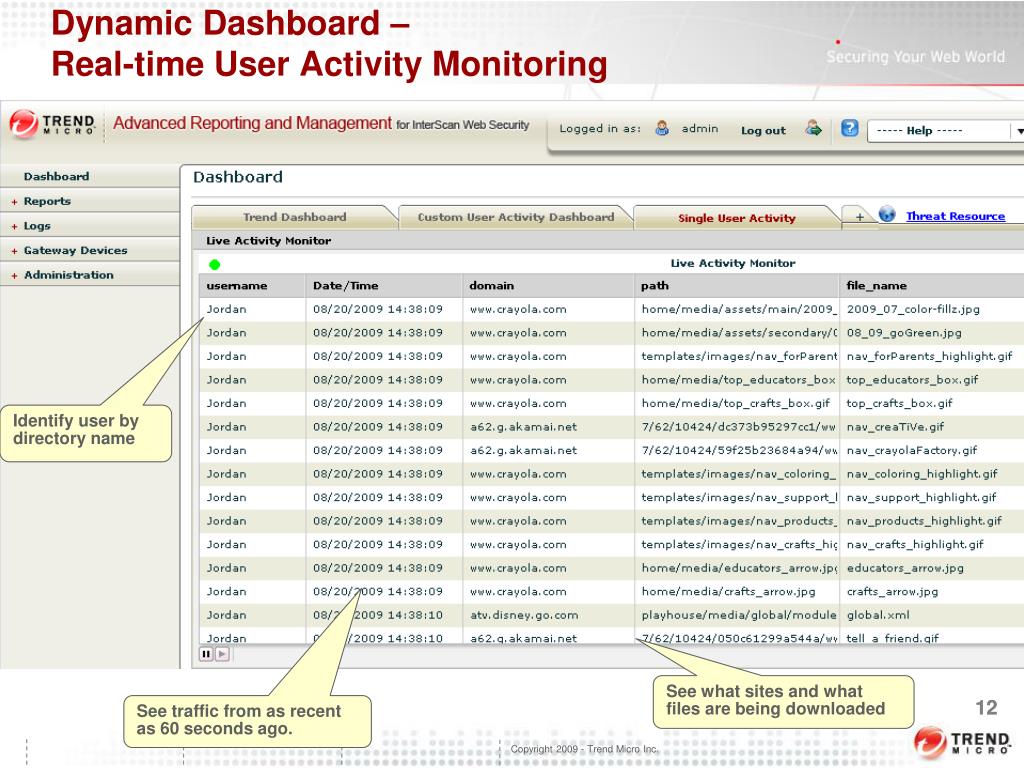Select file nav_forParents_highlight.gif
Viewport: 1024px width, 768px height.
point(929,356)
